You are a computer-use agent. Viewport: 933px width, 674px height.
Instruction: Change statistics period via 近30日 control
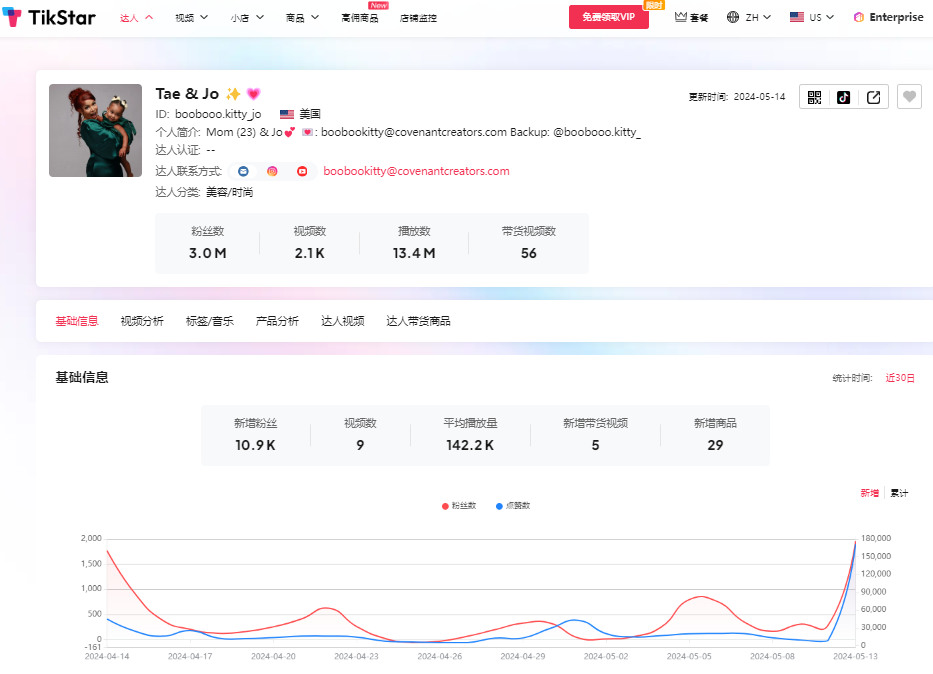[899, 376]
